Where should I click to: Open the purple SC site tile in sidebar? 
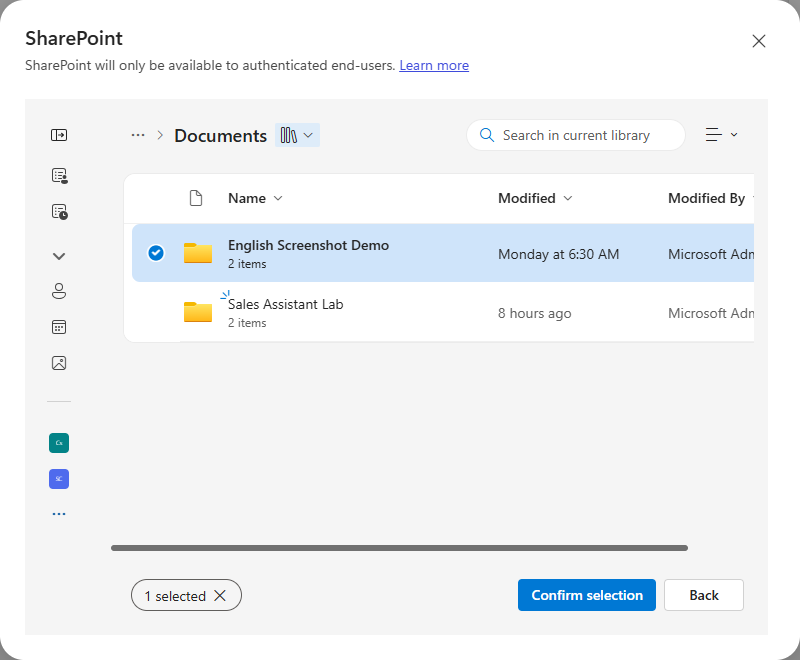pos(59,479)
